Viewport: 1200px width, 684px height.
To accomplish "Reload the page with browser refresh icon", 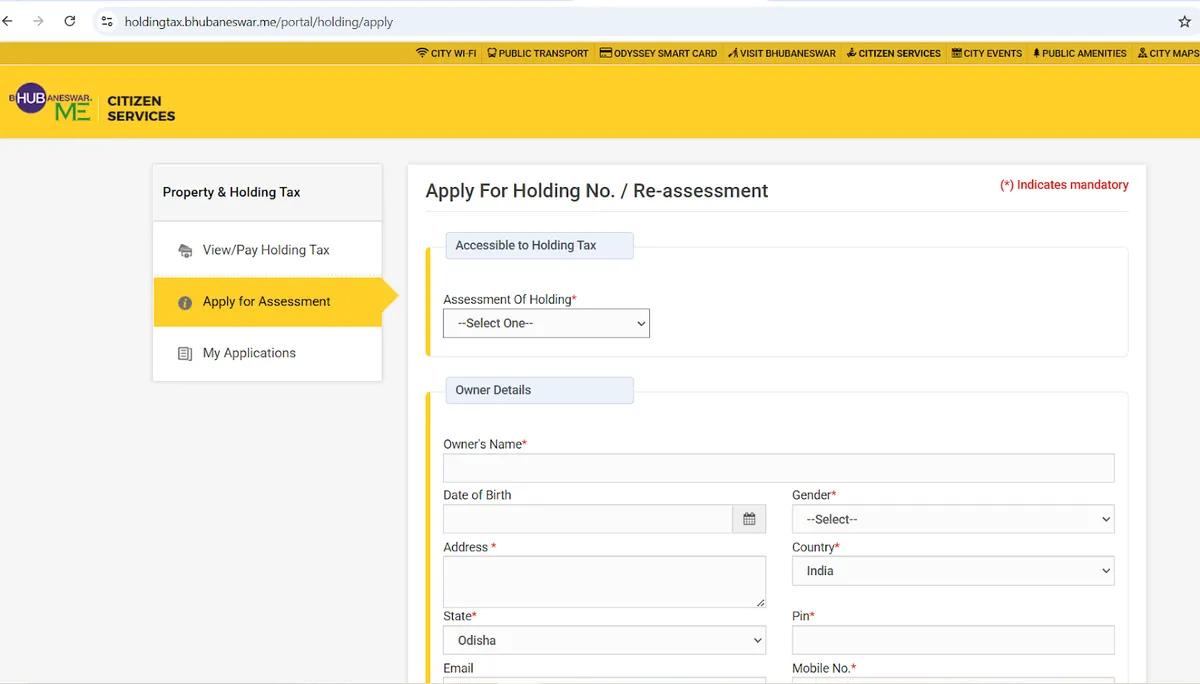I will (69, 21).
